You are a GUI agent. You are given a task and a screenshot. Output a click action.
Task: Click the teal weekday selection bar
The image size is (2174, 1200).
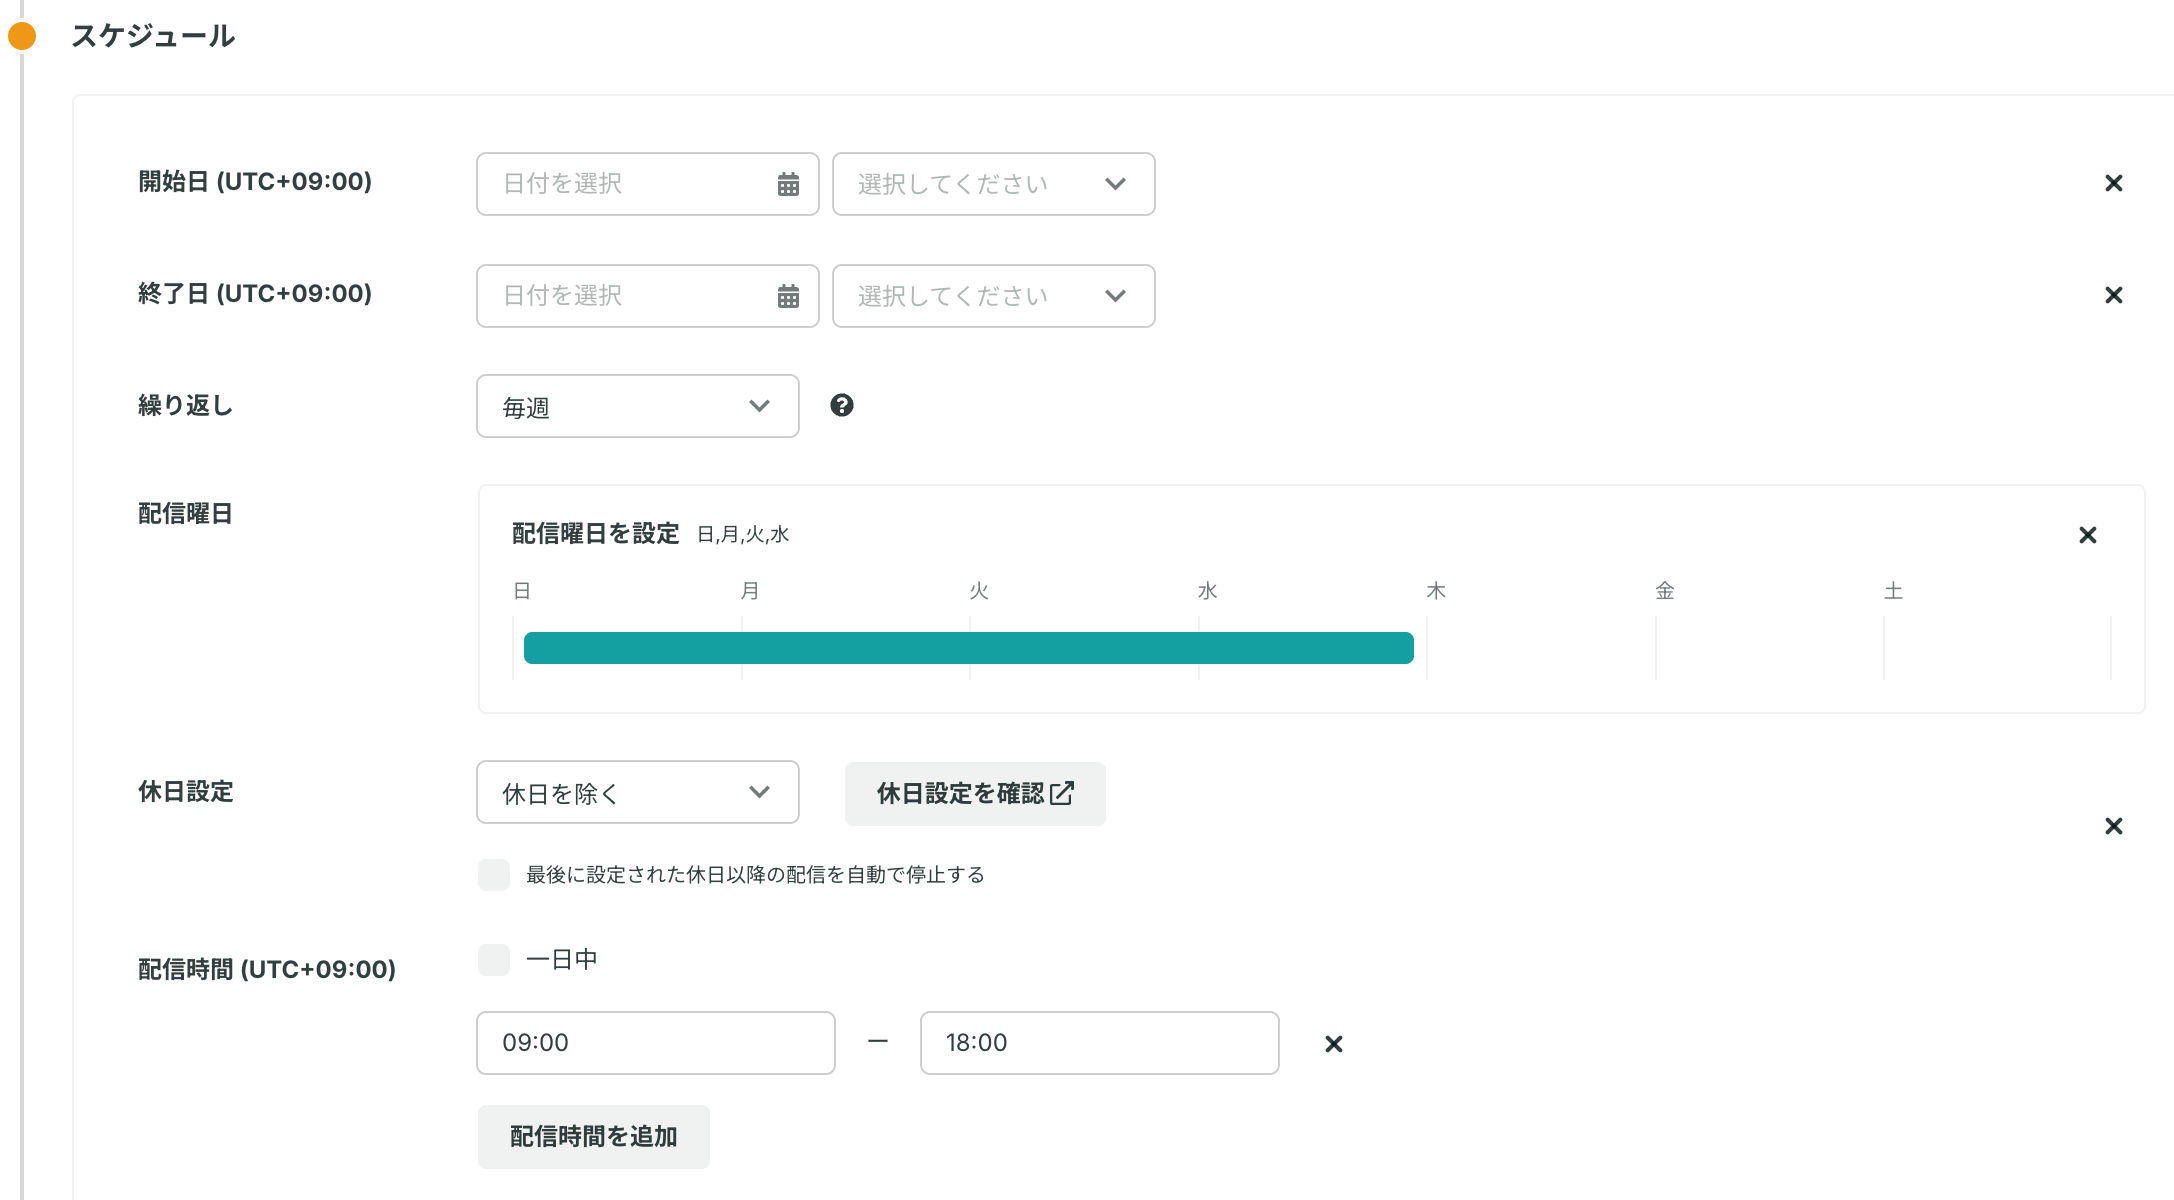968,648
